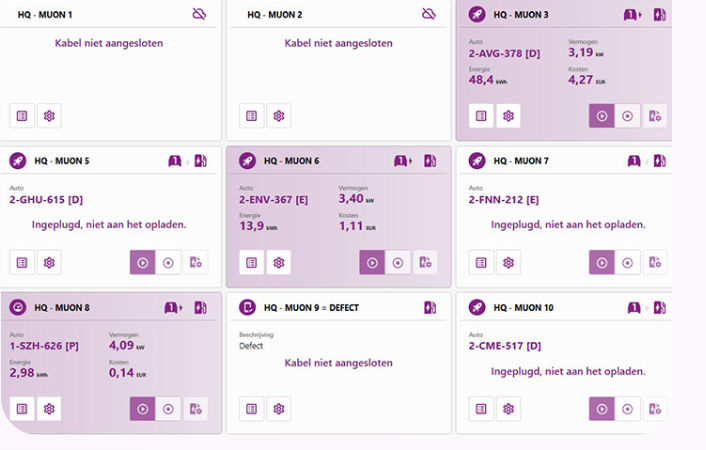
Task: Click speedometer icon on HQ - MUON 8
Action: (17, 307)
